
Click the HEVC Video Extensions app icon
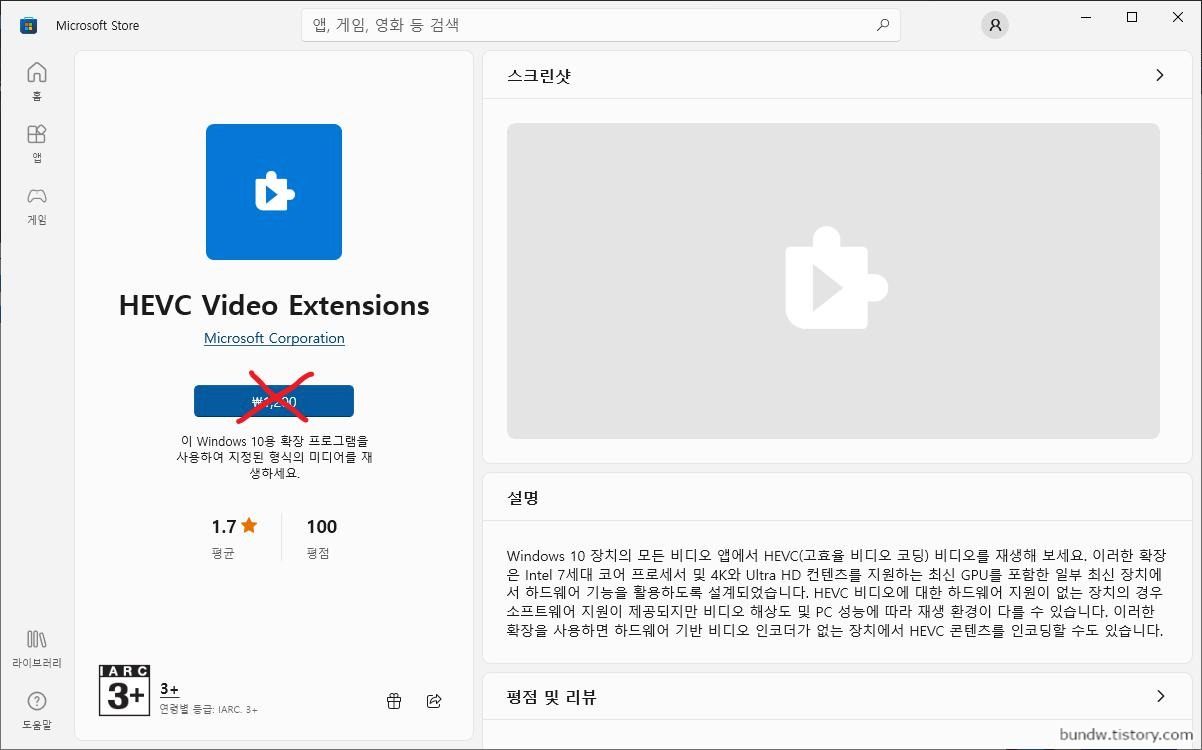274,192
